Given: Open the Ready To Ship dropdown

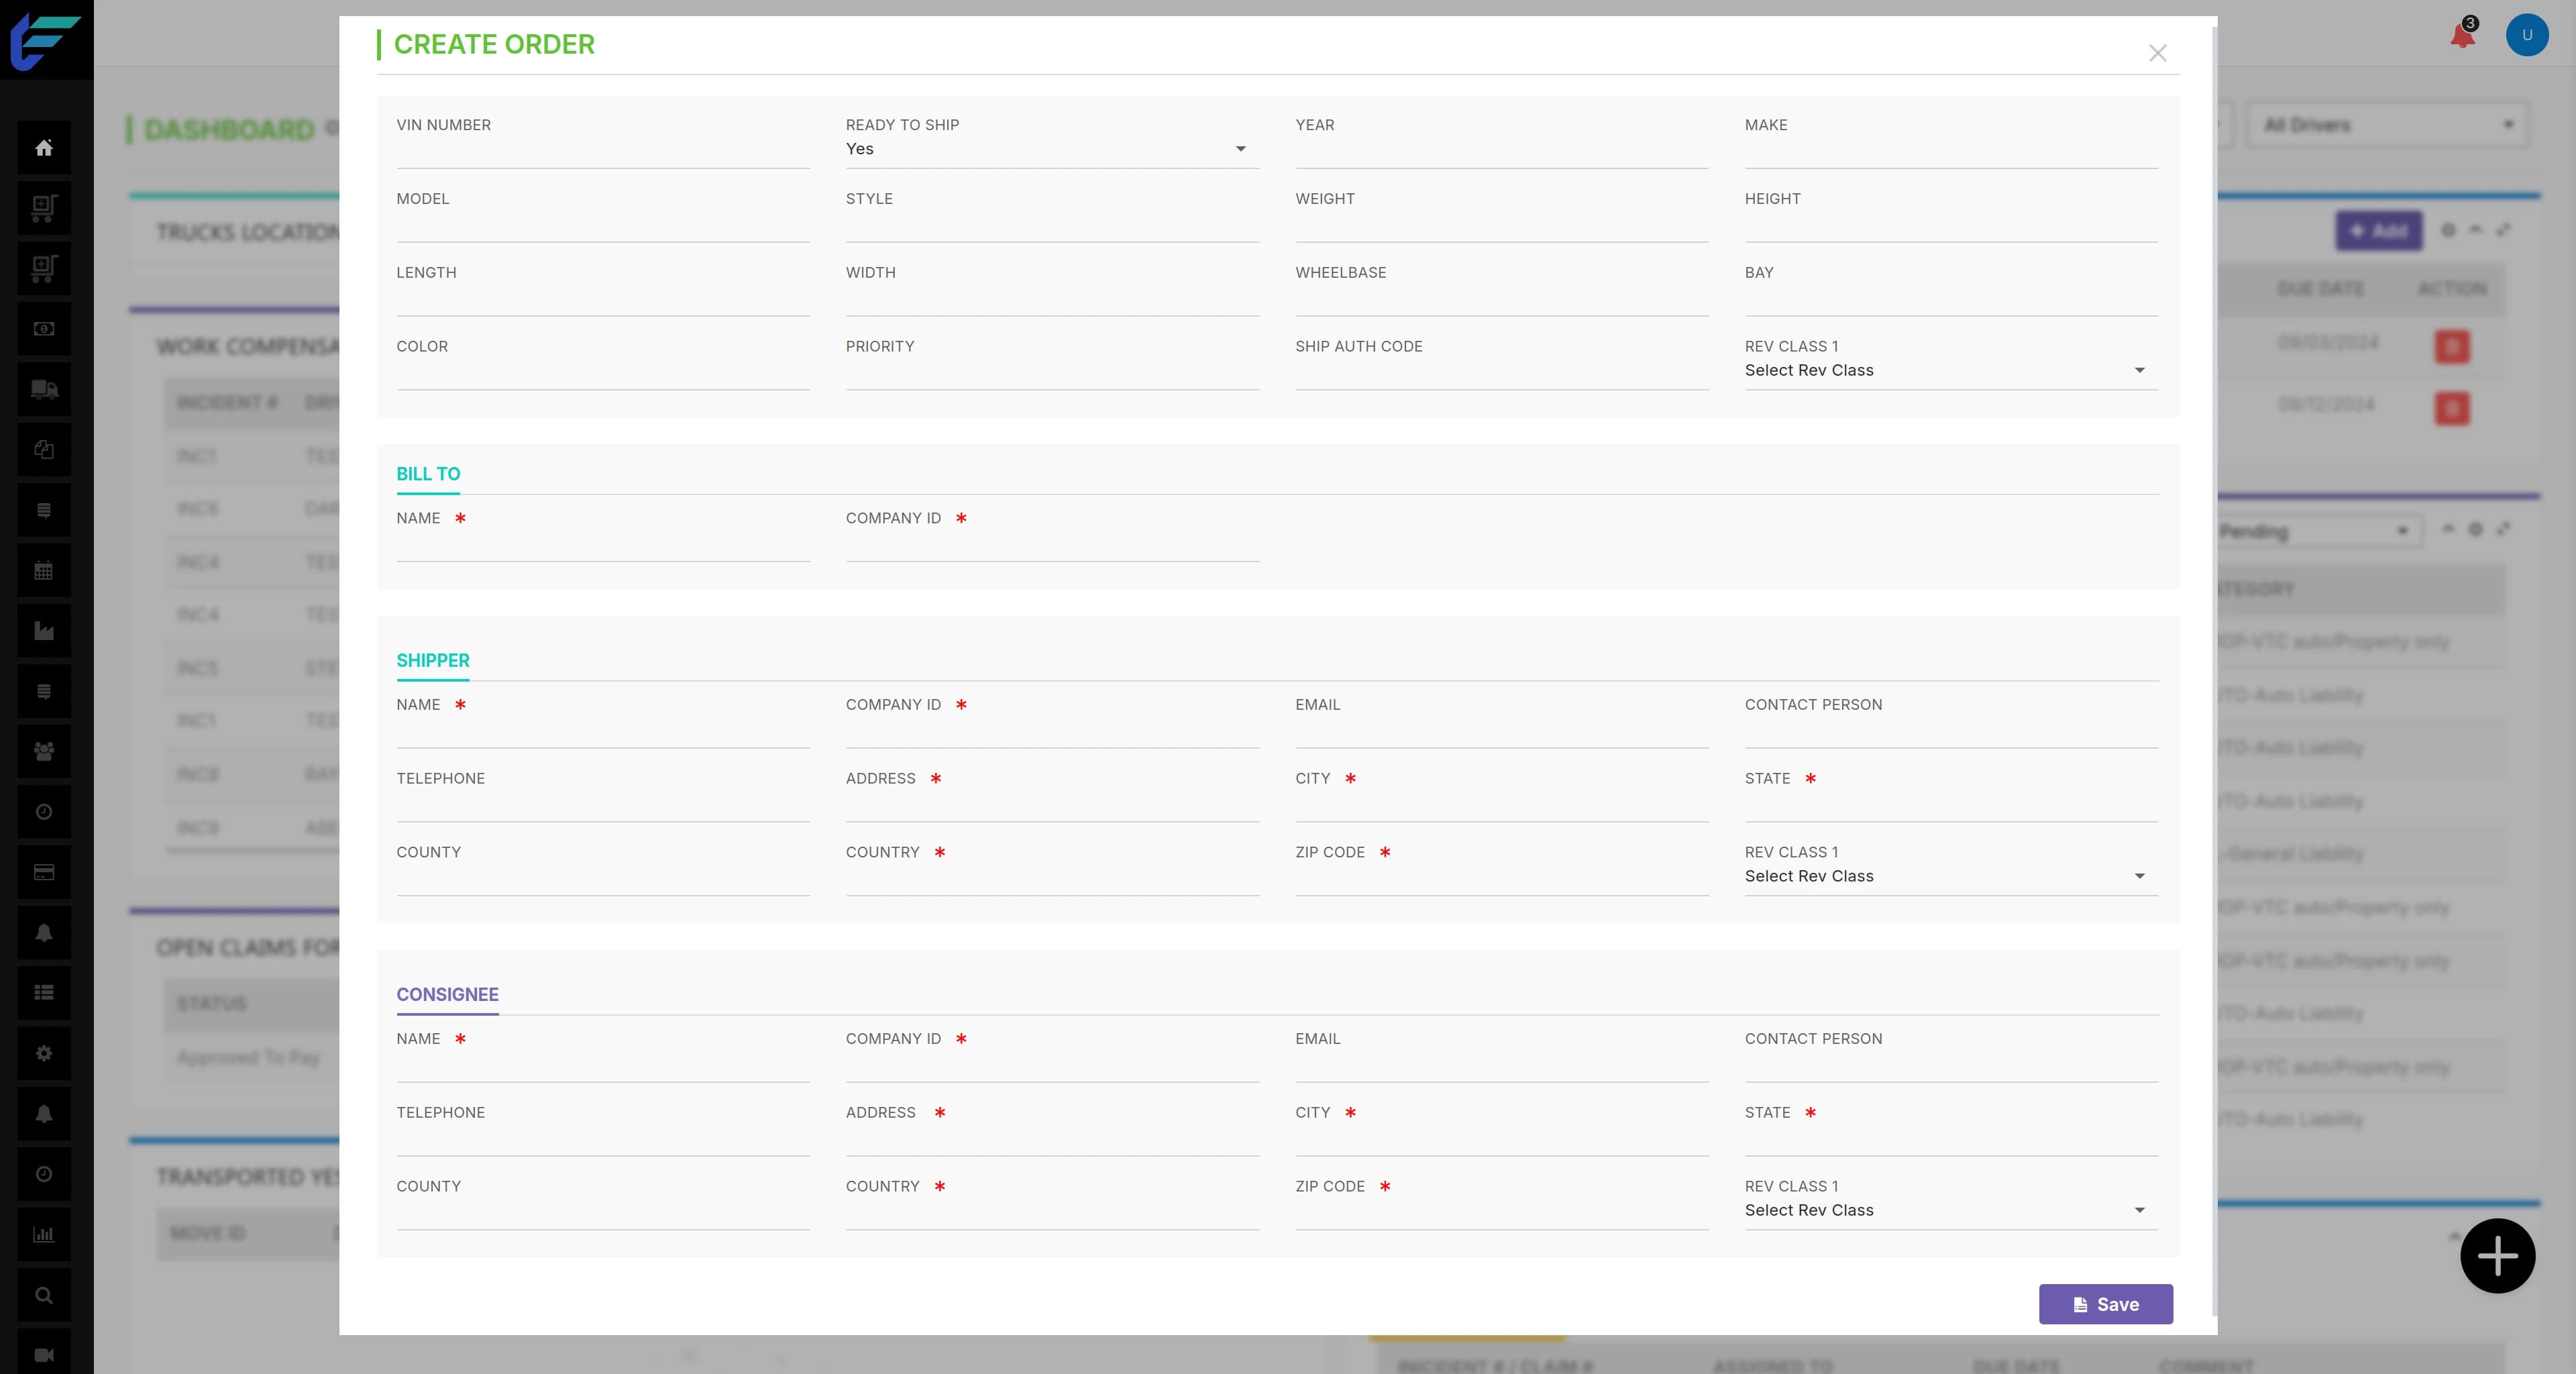Looking at the screenshot, I should [1052, 149].
